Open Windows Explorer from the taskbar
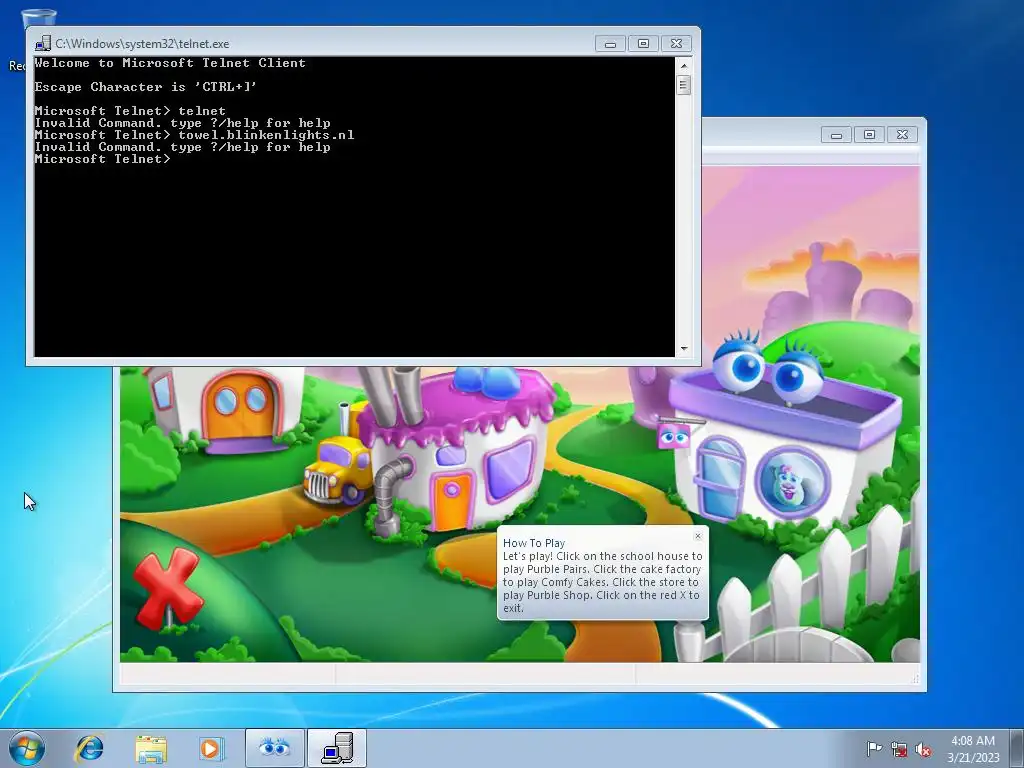 (151, 748)
